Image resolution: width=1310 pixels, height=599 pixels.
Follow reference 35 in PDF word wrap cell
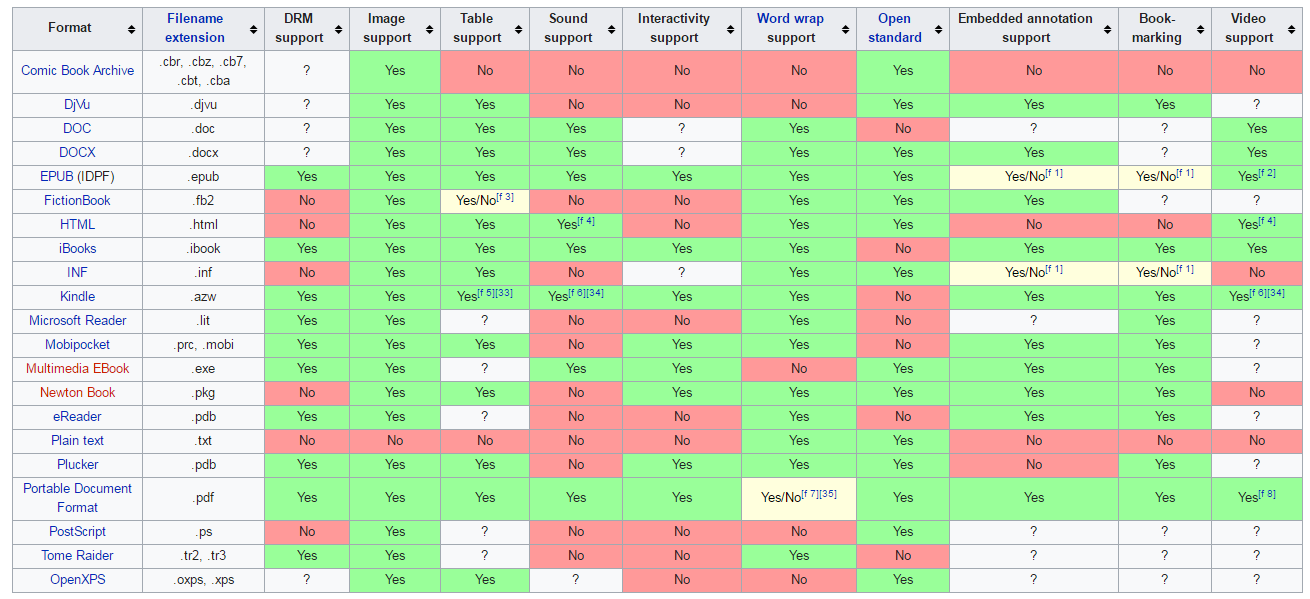pyautogui.click(x=828, y=494)
